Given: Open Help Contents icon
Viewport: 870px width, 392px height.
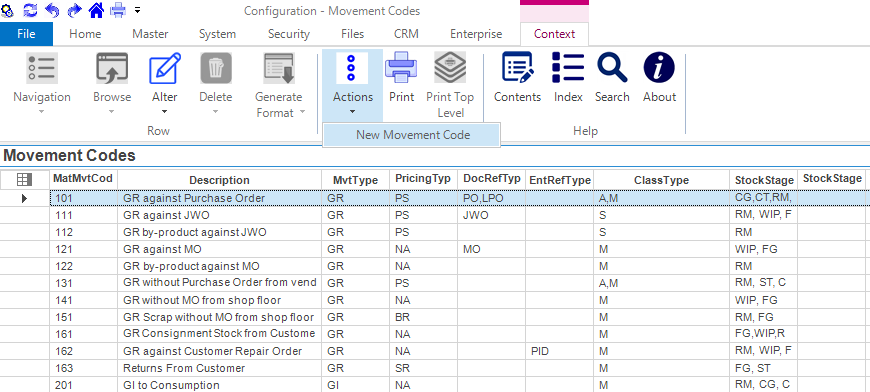Looking at the screenshot, I should coord(518,68).
